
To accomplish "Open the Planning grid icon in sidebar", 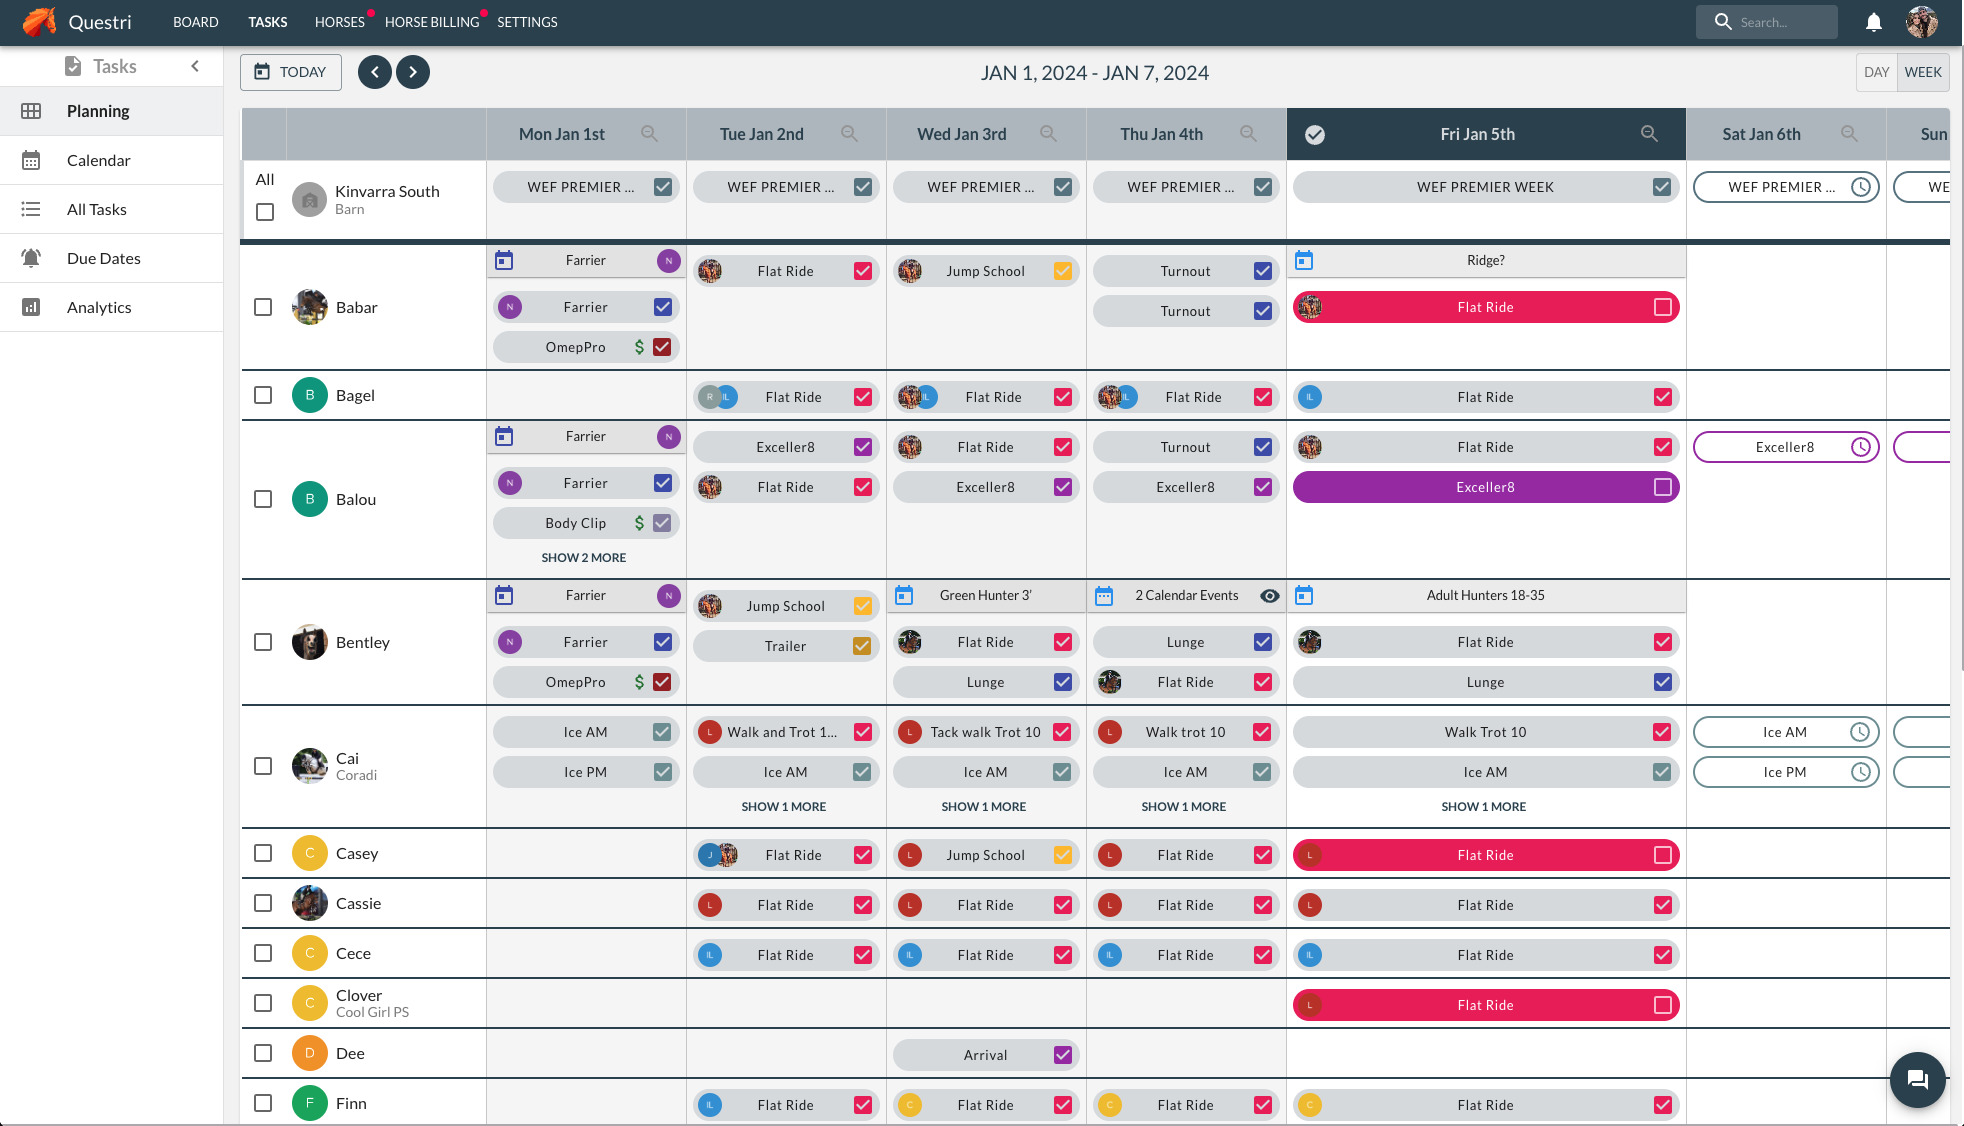I will tap(31, 111).
